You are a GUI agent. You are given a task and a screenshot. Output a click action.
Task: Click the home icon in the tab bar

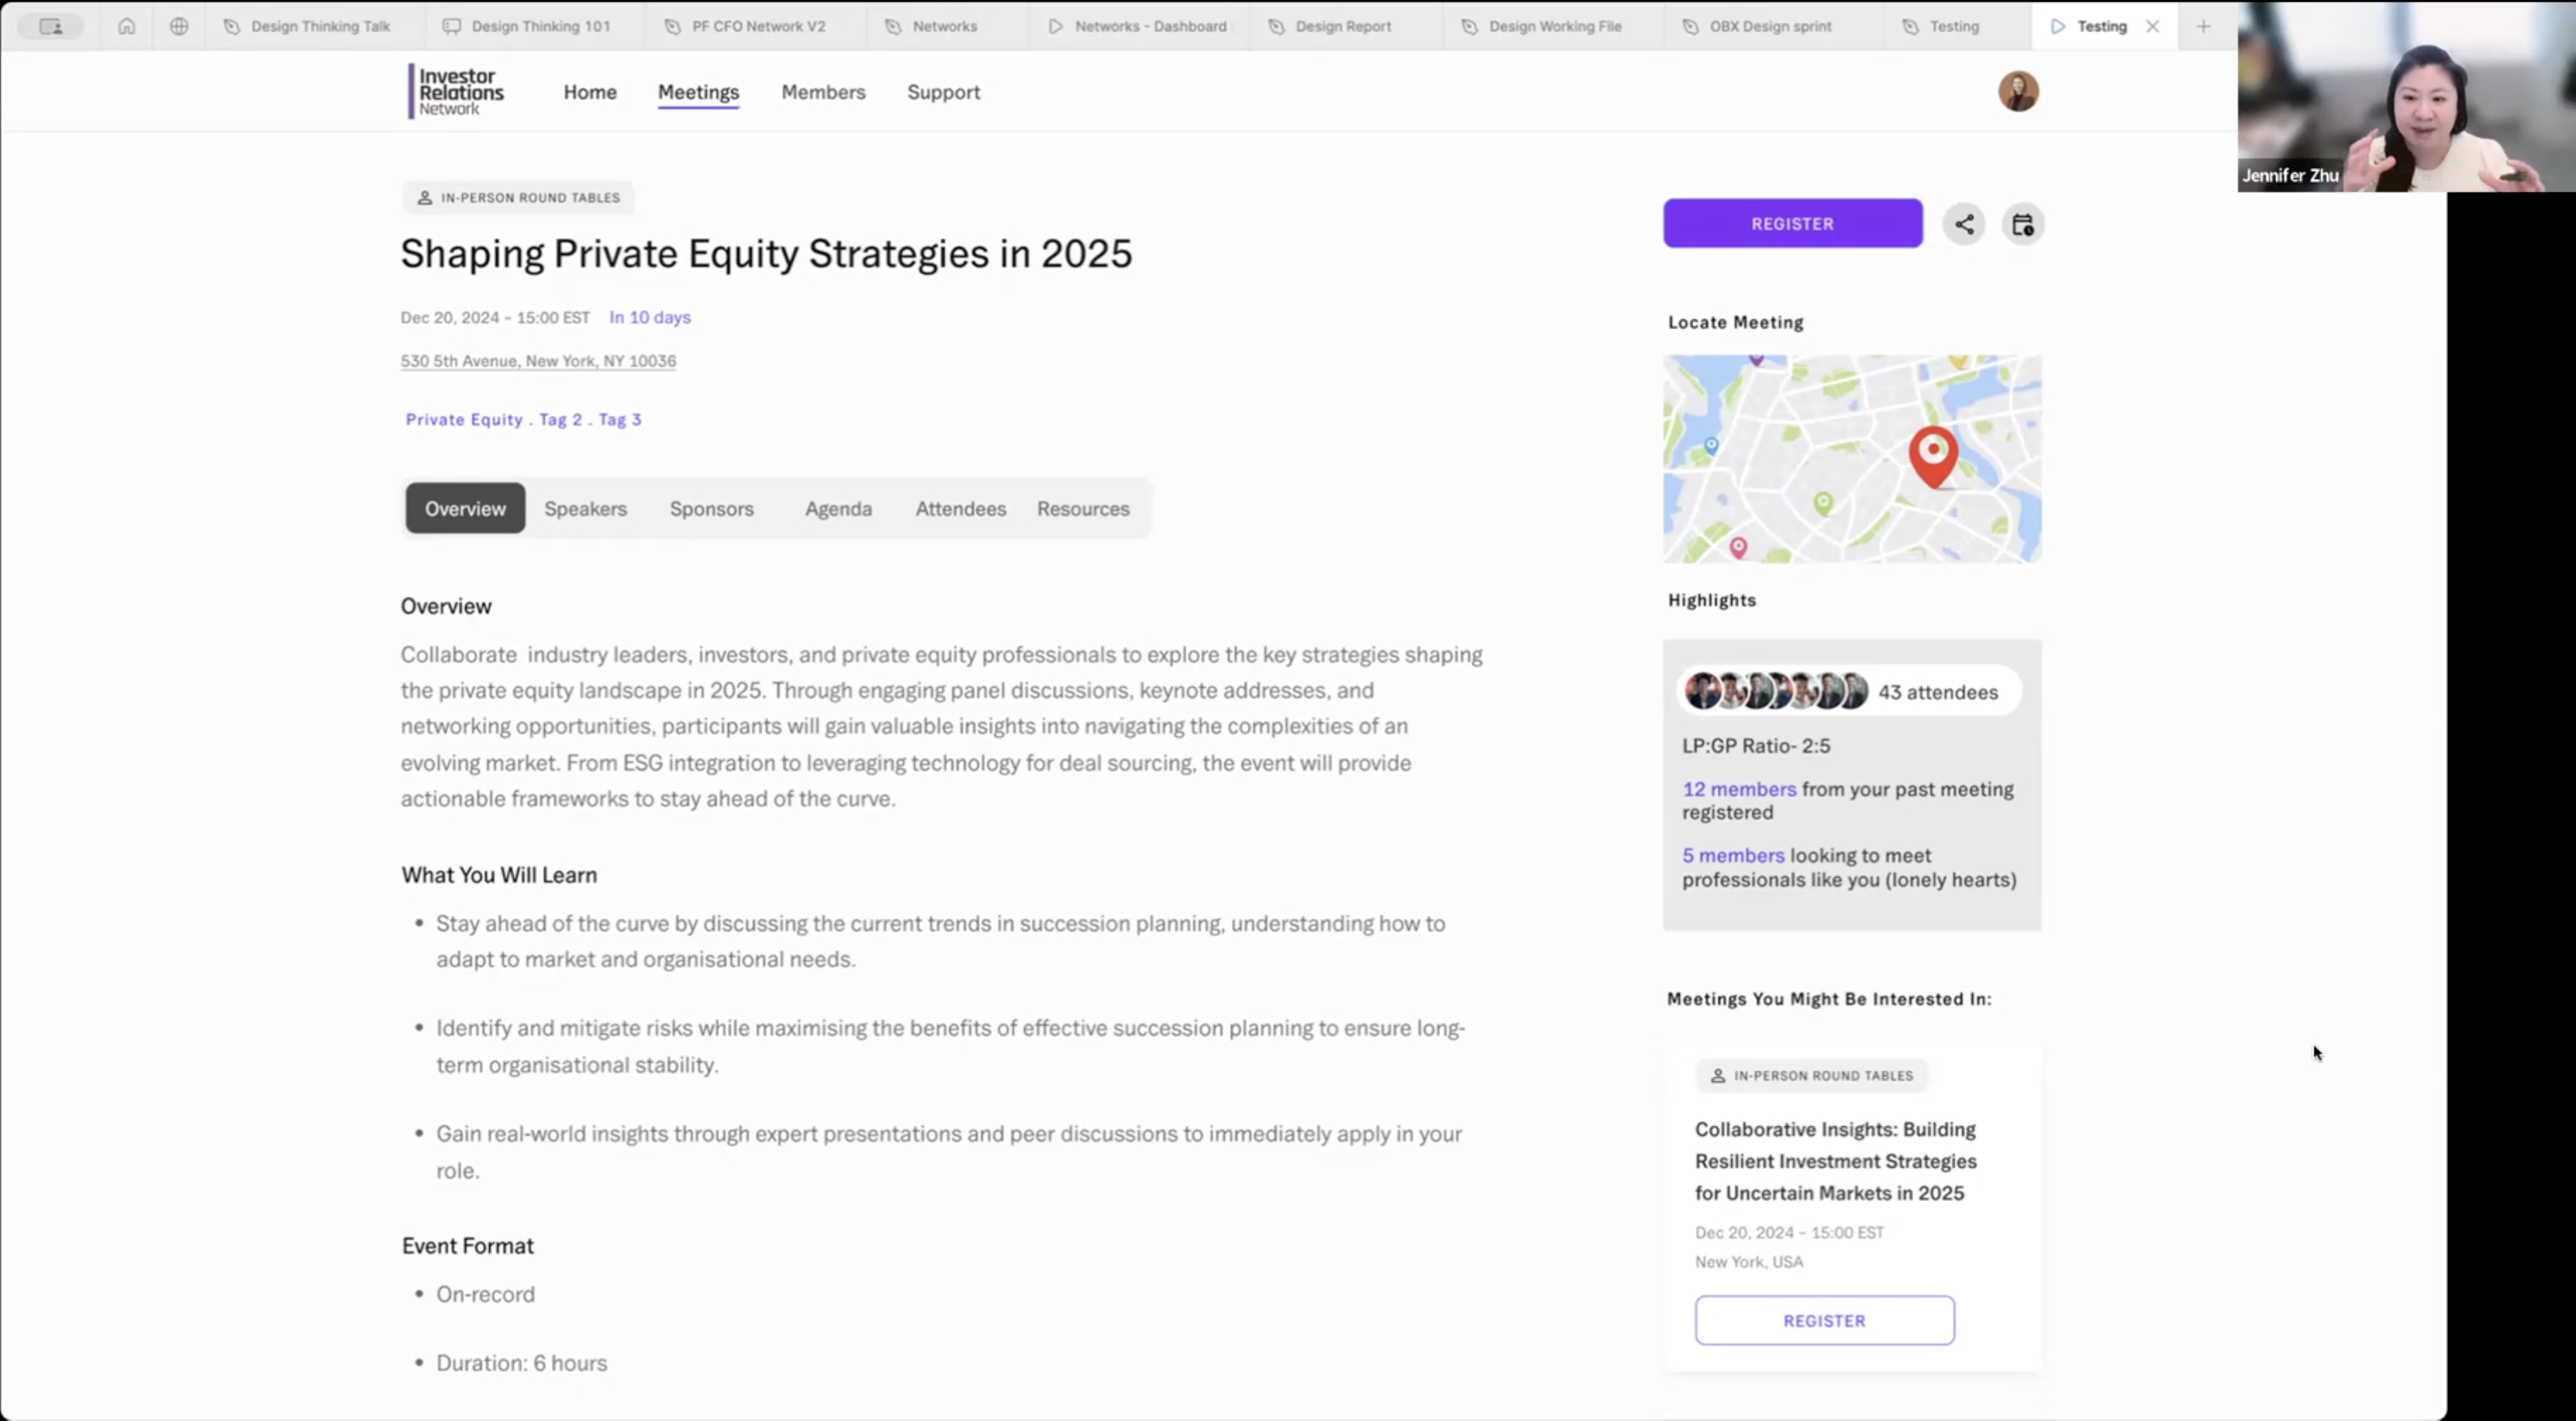pos(126,27)
